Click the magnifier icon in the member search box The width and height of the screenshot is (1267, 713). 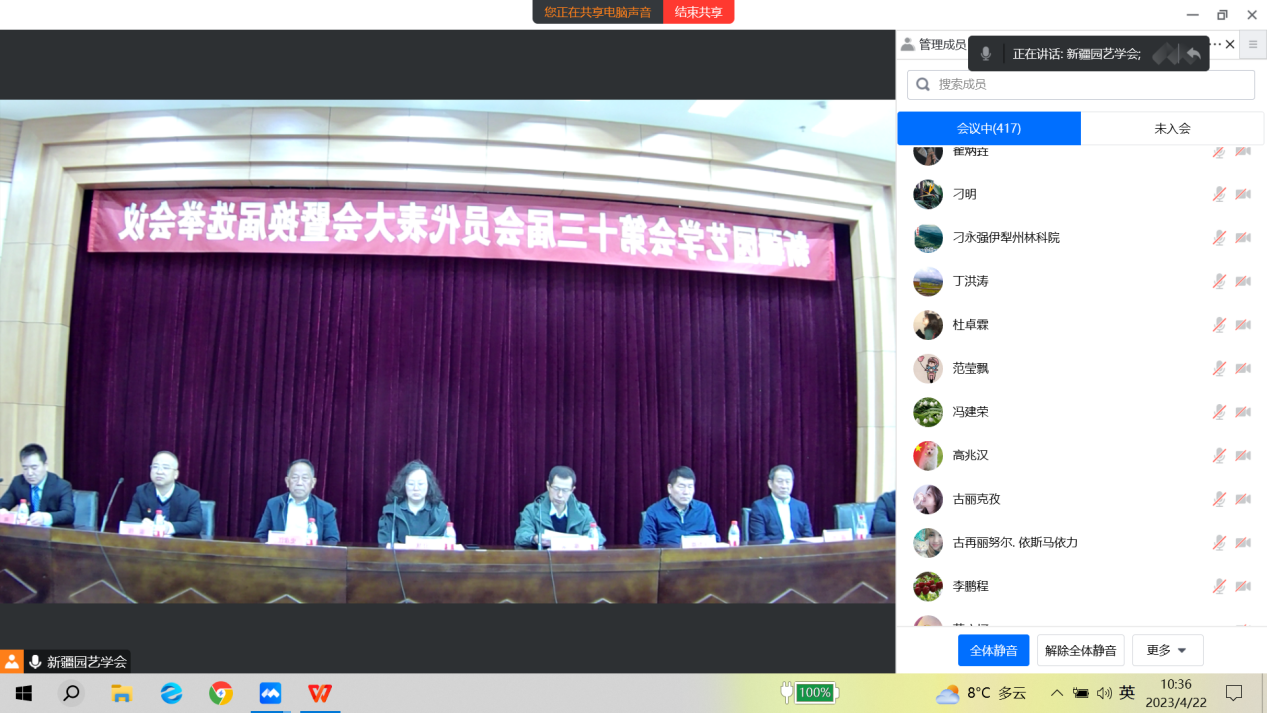coord(923,85)
